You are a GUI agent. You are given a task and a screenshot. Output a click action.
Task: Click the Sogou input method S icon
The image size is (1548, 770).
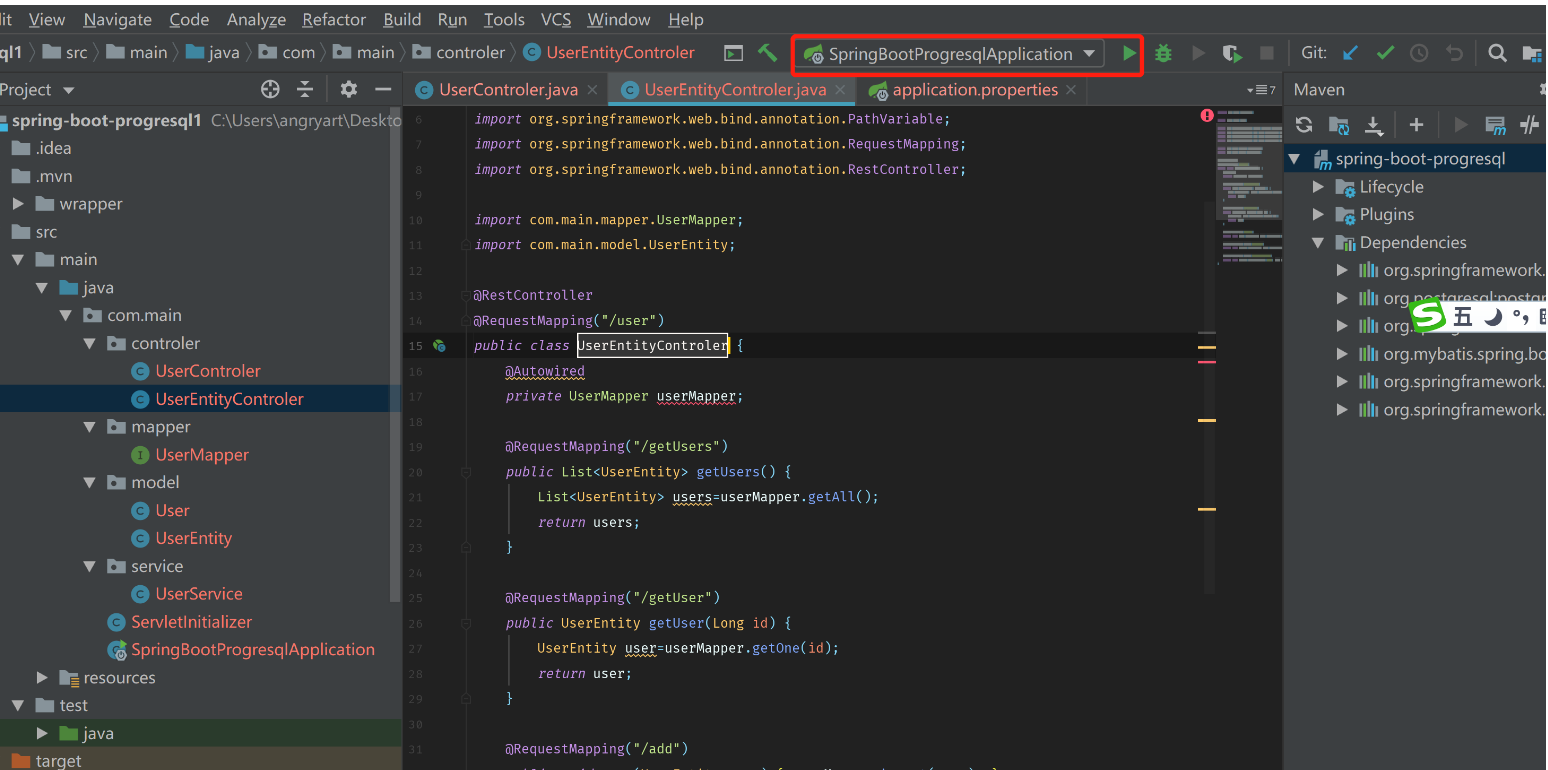(x=1428, y=316)
